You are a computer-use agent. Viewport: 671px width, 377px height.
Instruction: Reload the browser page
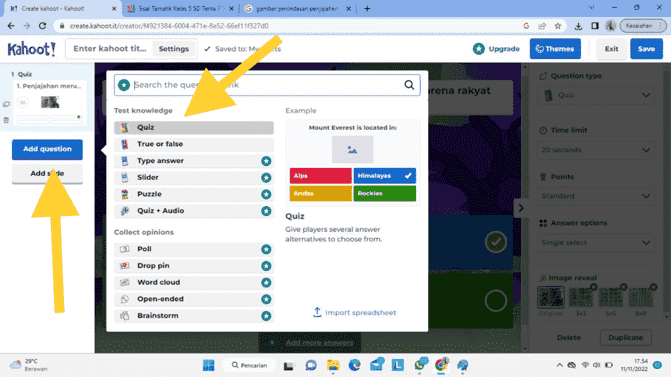42,26
